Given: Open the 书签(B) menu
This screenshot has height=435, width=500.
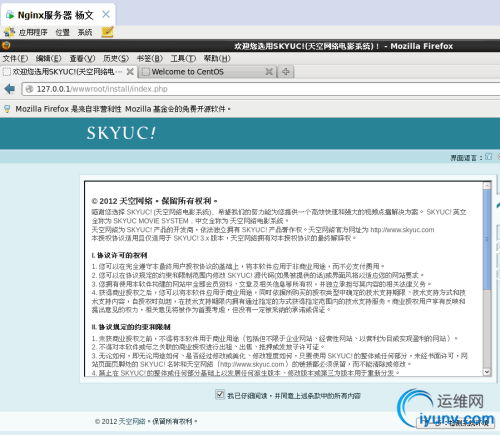Looking at the screenshot, I should click(x=150, y=59).
